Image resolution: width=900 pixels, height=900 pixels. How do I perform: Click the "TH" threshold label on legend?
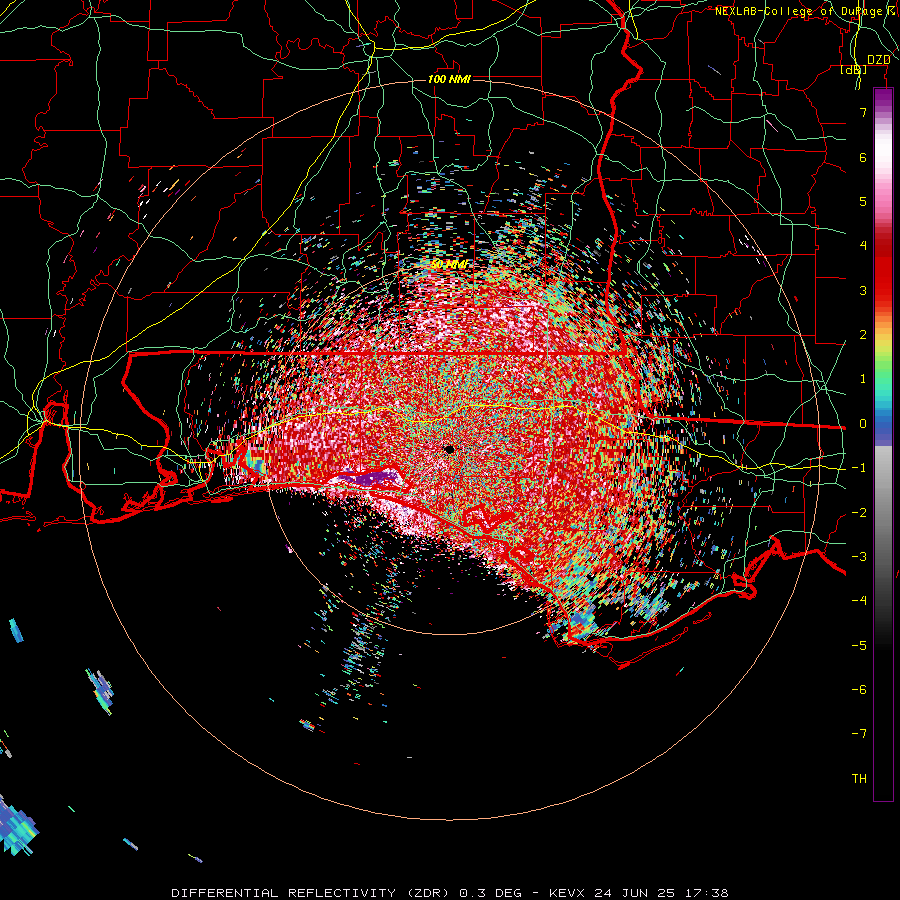(859, 779)
